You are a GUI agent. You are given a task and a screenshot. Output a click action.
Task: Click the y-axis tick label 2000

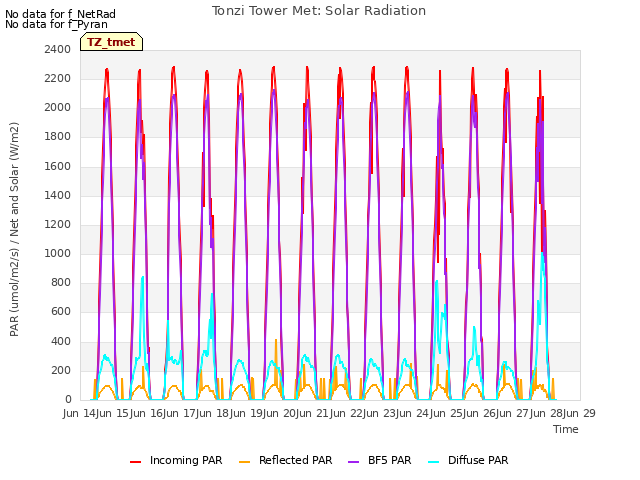(x=58, y=108)
